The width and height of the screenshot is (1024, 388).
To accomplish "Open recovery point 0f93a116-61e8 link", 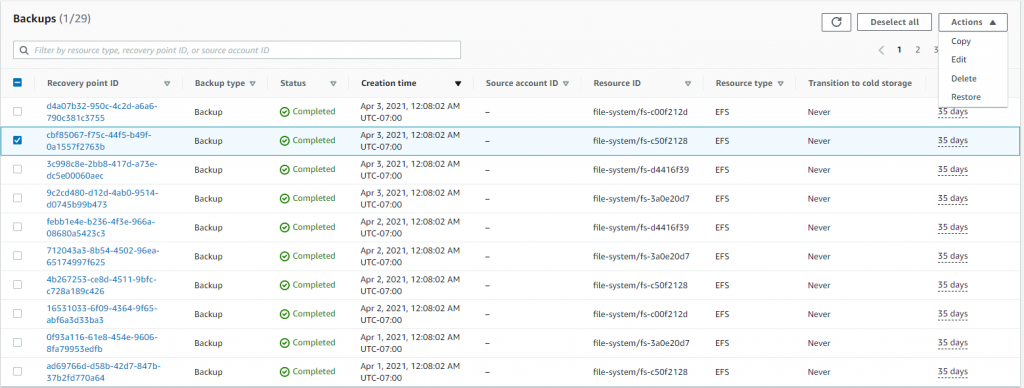I will [102, 342].
